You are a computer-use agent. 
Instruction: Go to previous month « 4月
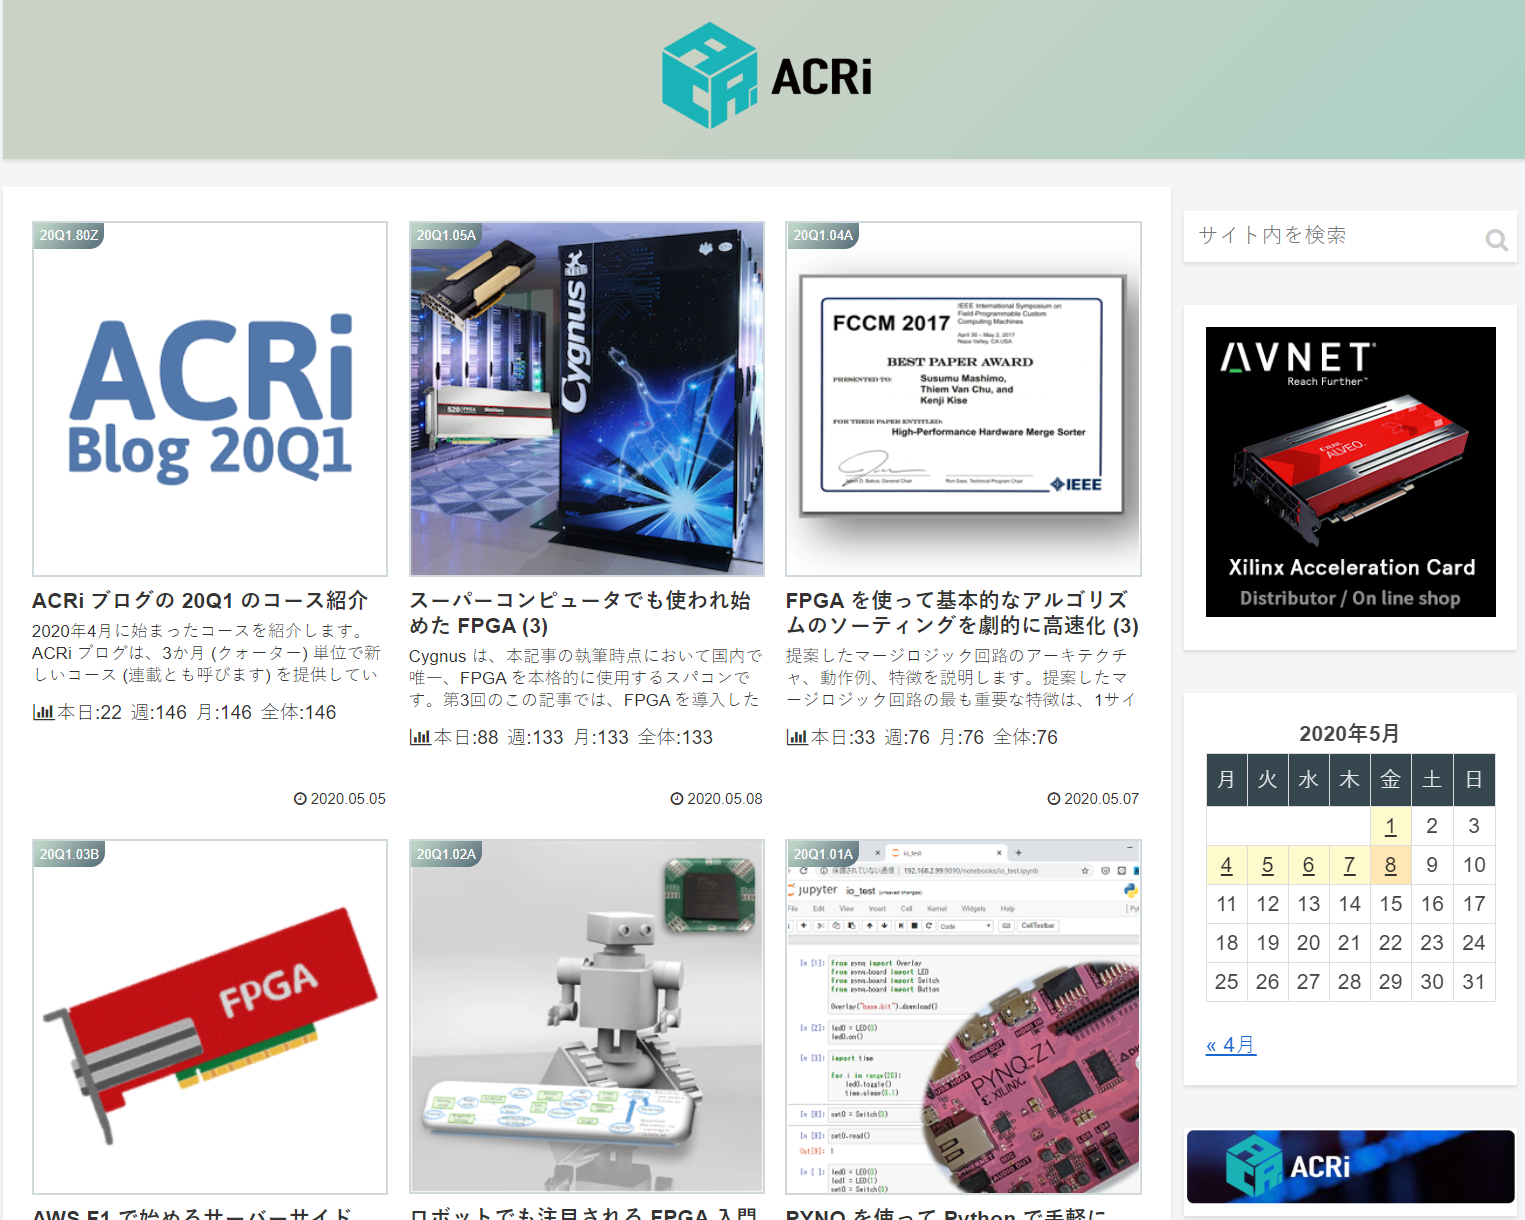[1230, 1045]
